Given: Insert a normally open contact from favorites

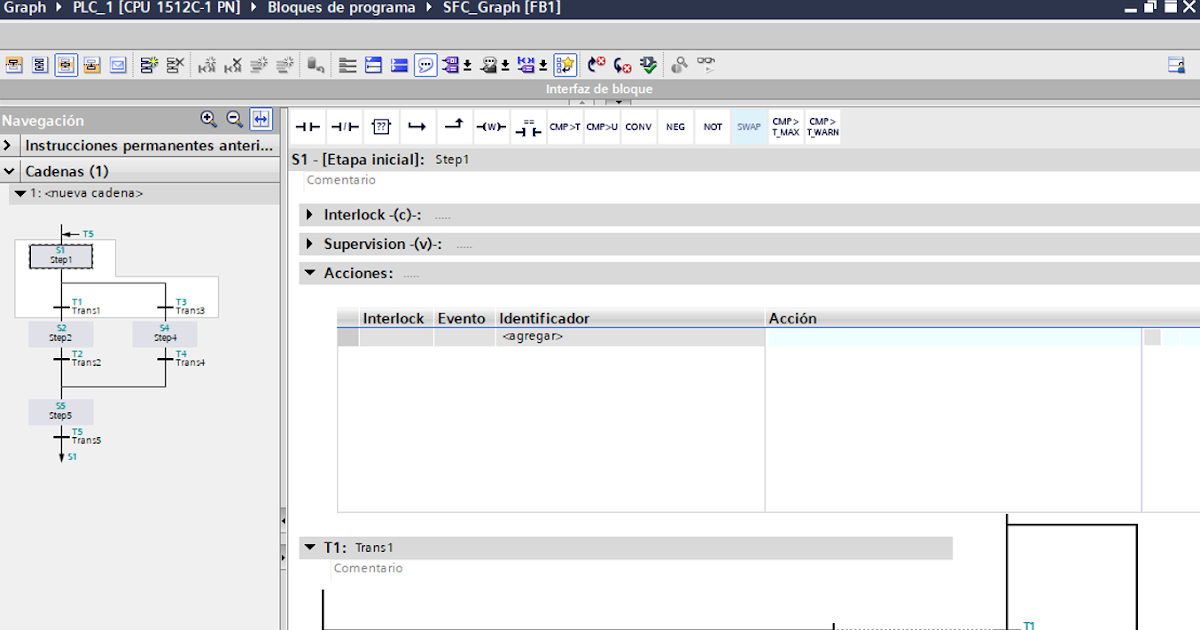Looking at the screenshot, I should 307,126.
